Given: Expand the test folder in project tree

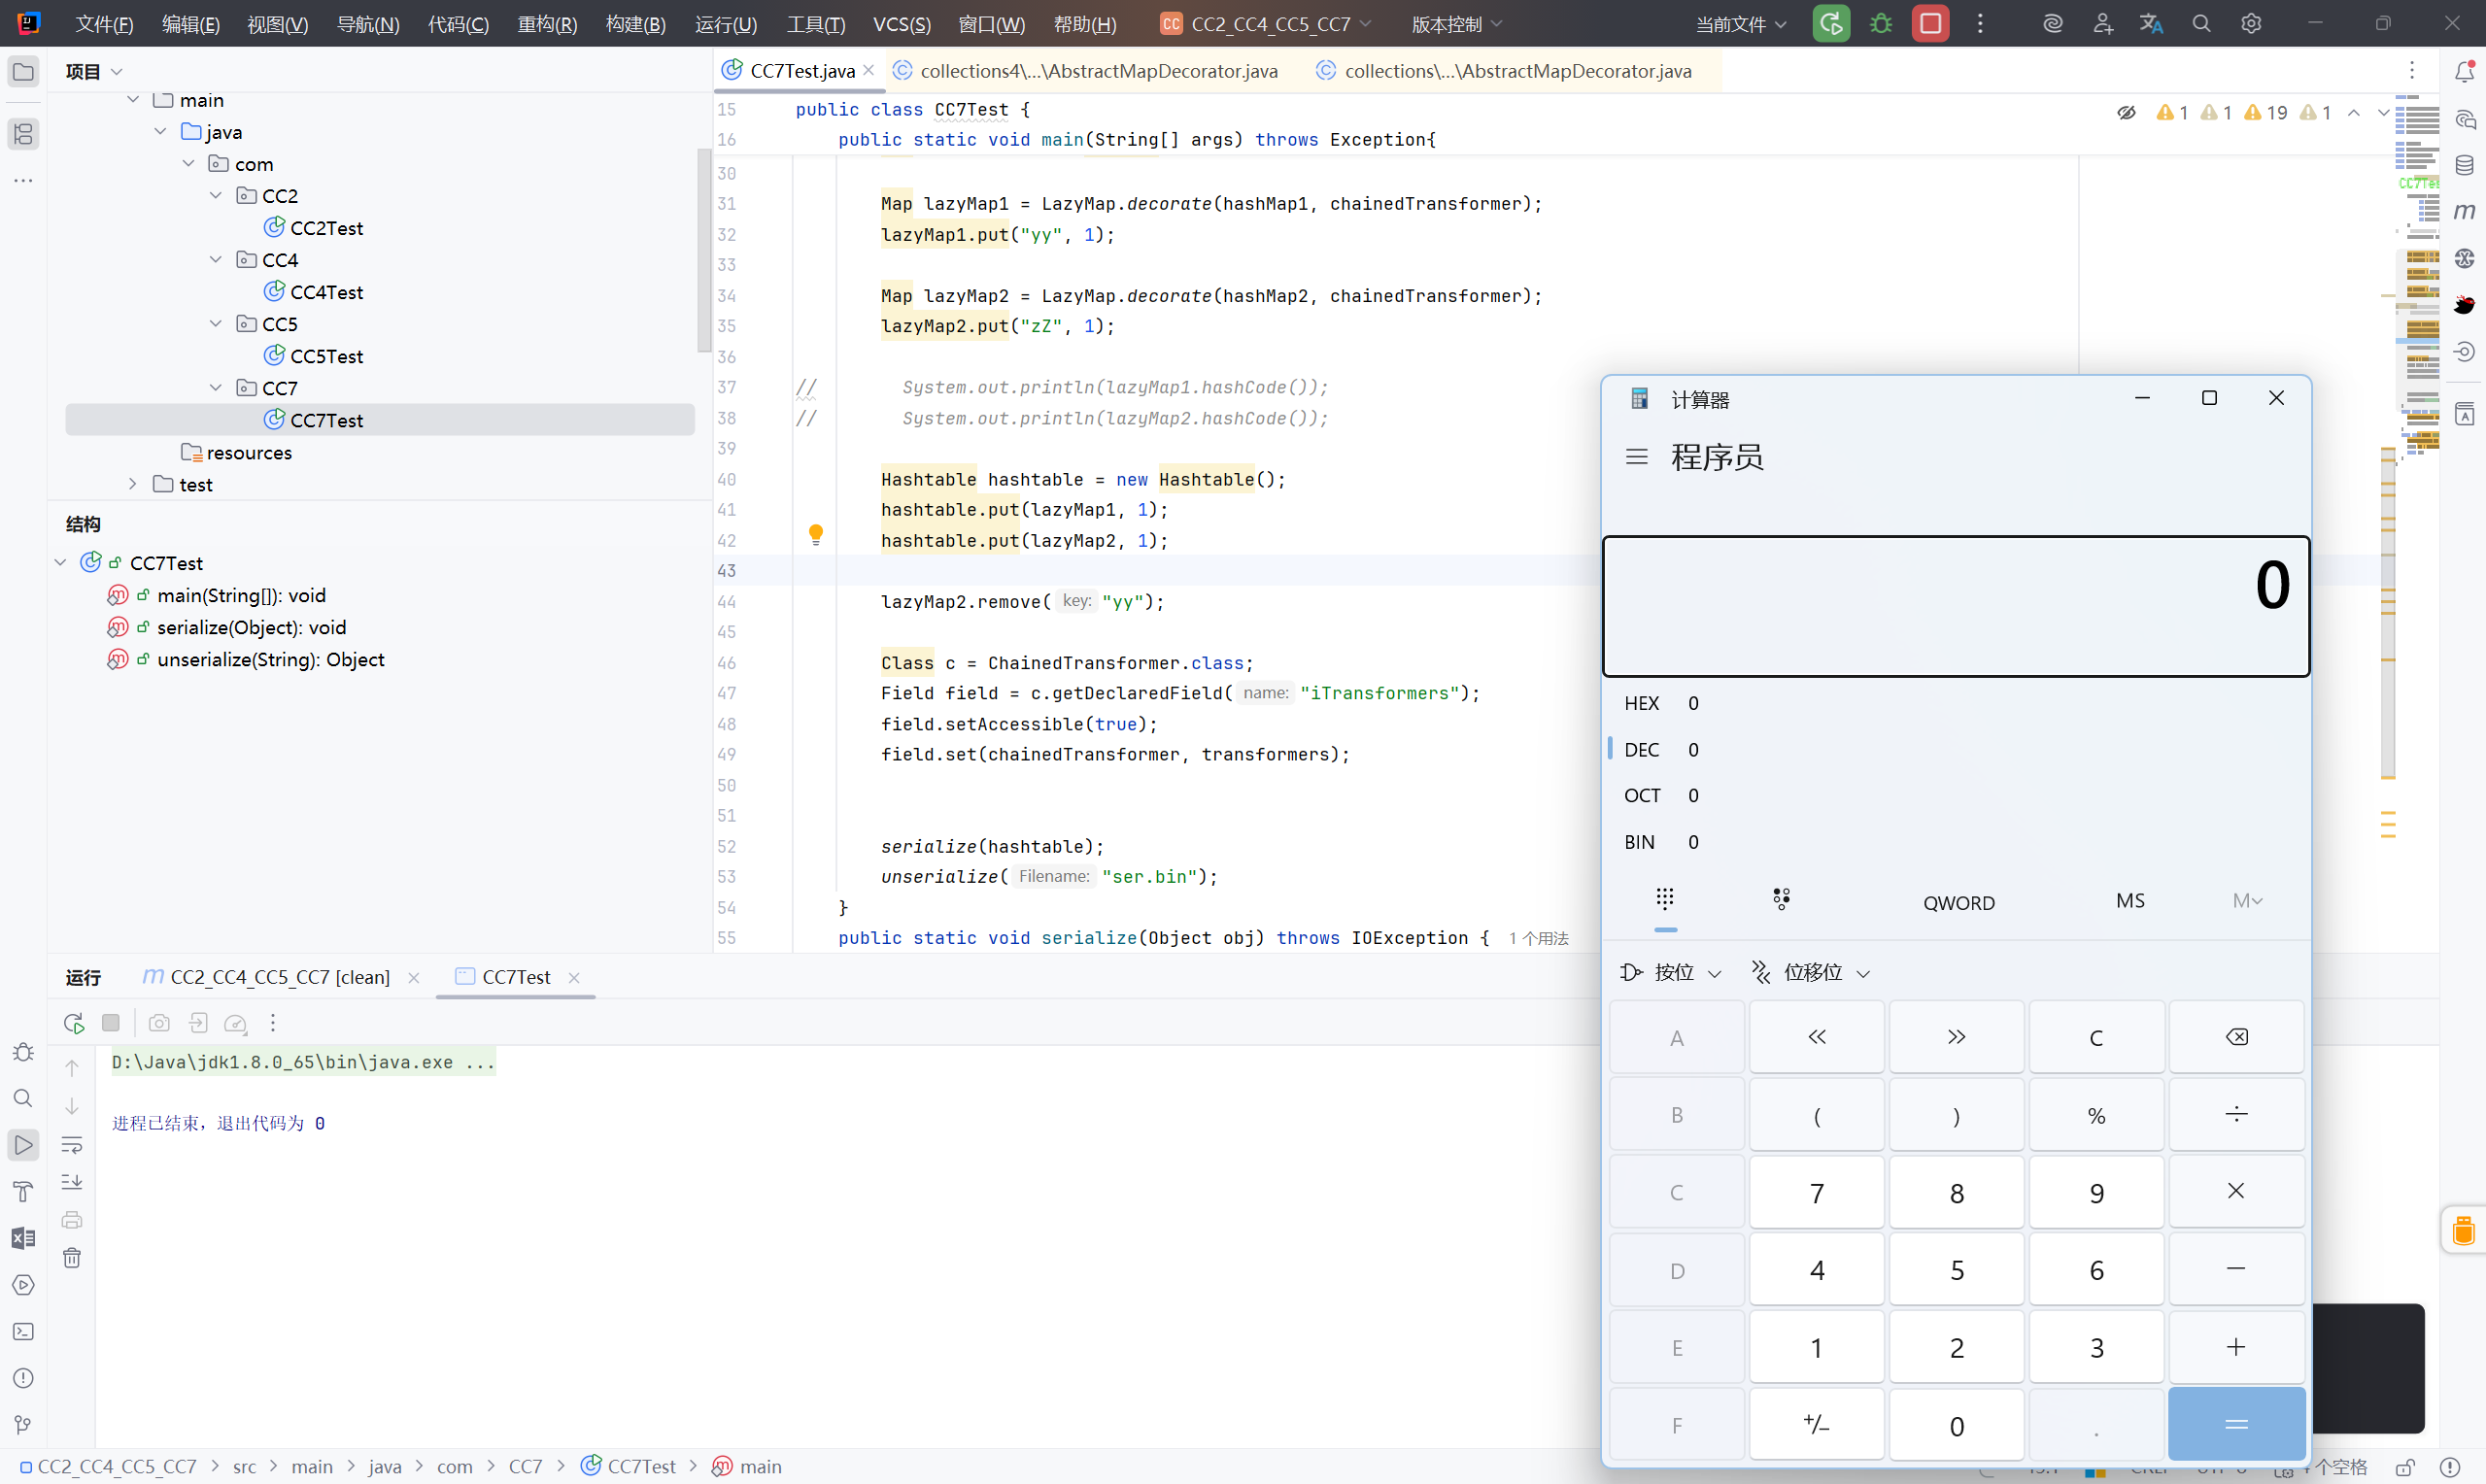Looking at the screenshot, I should click(133, 484).
